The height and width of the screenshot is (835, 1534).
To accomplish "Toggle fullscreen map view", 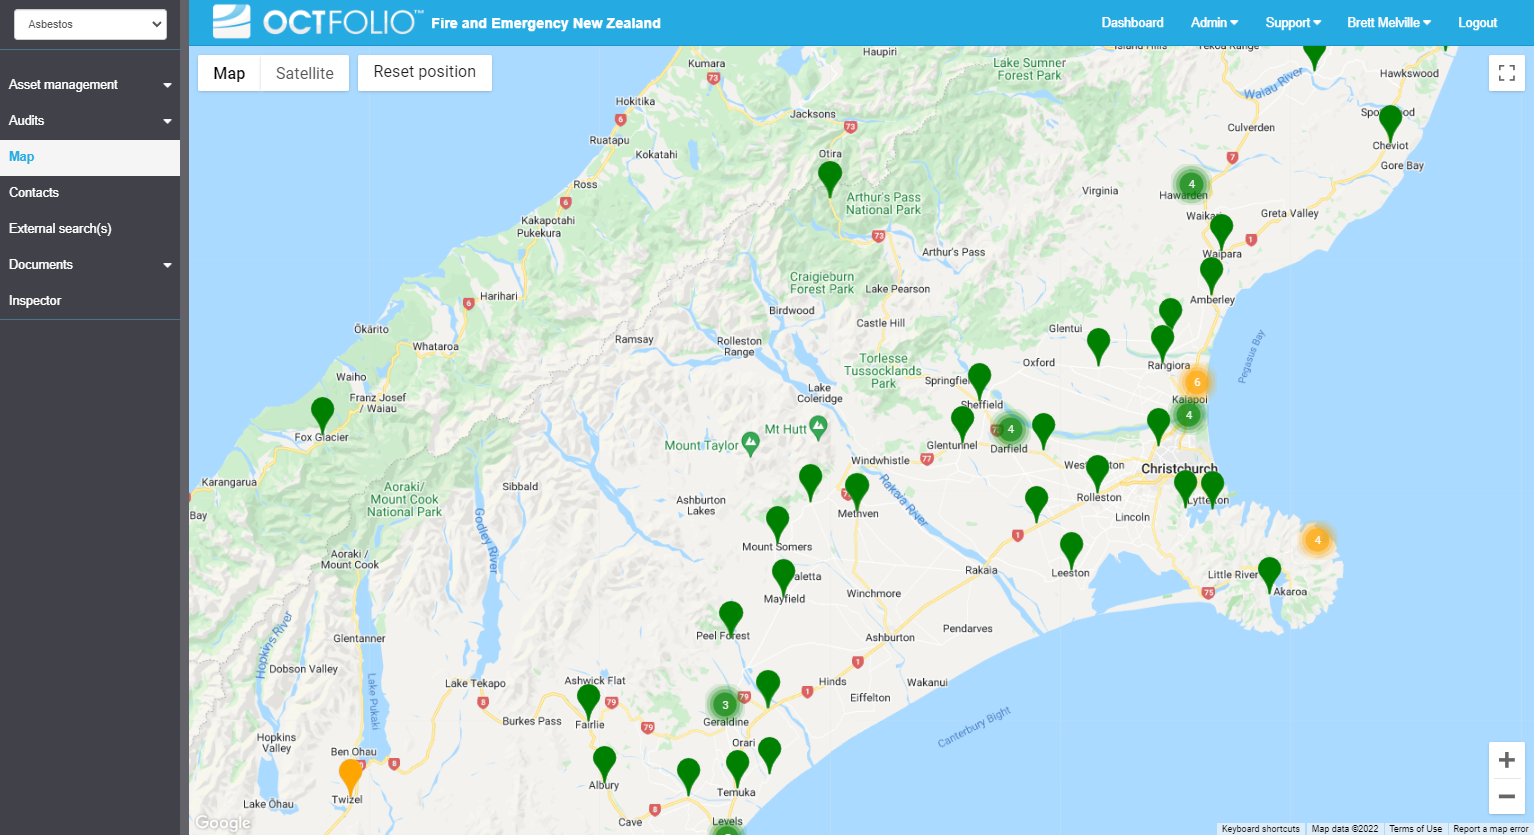I will click(x=1506, y=73).
